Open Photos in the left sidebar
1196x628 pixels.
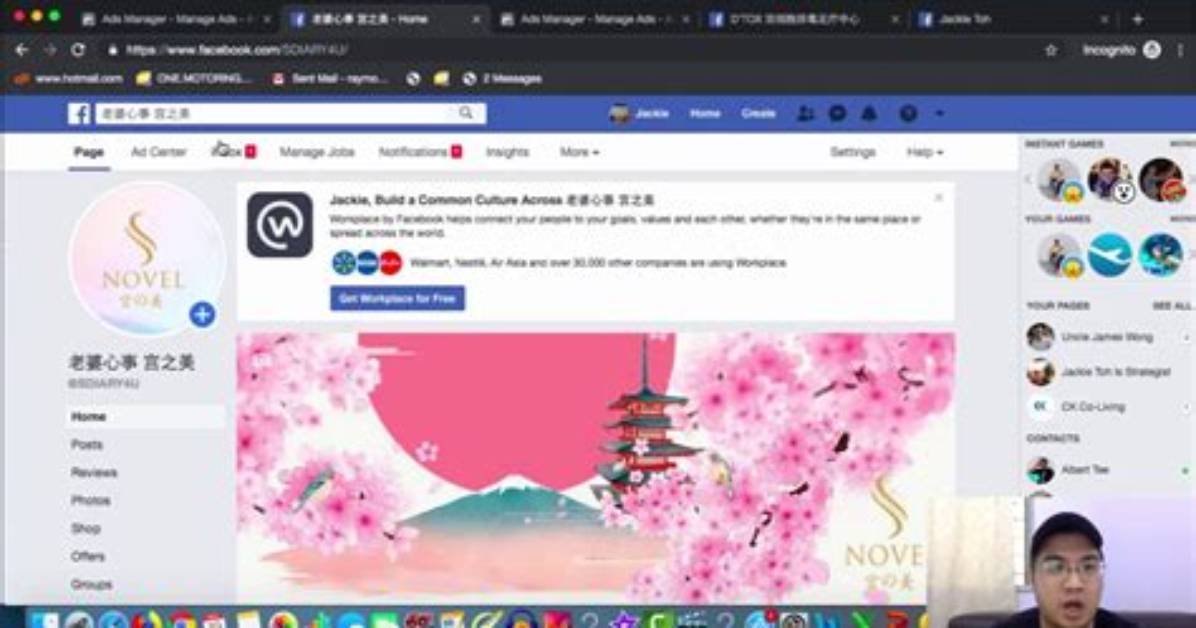(x=91, y=501)
